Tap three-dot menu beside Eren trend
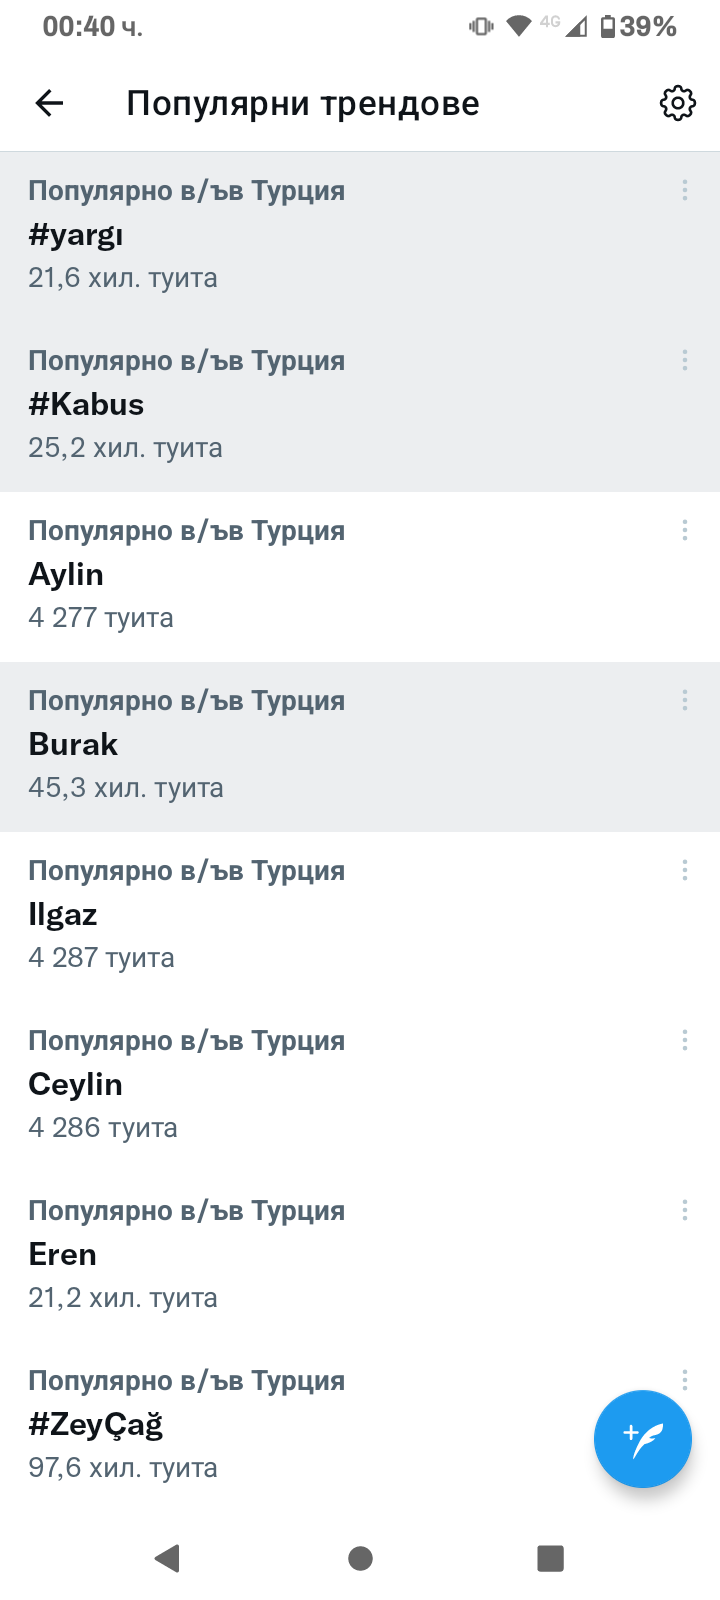Screen dimensions: 720x1600 [684, 1210]
